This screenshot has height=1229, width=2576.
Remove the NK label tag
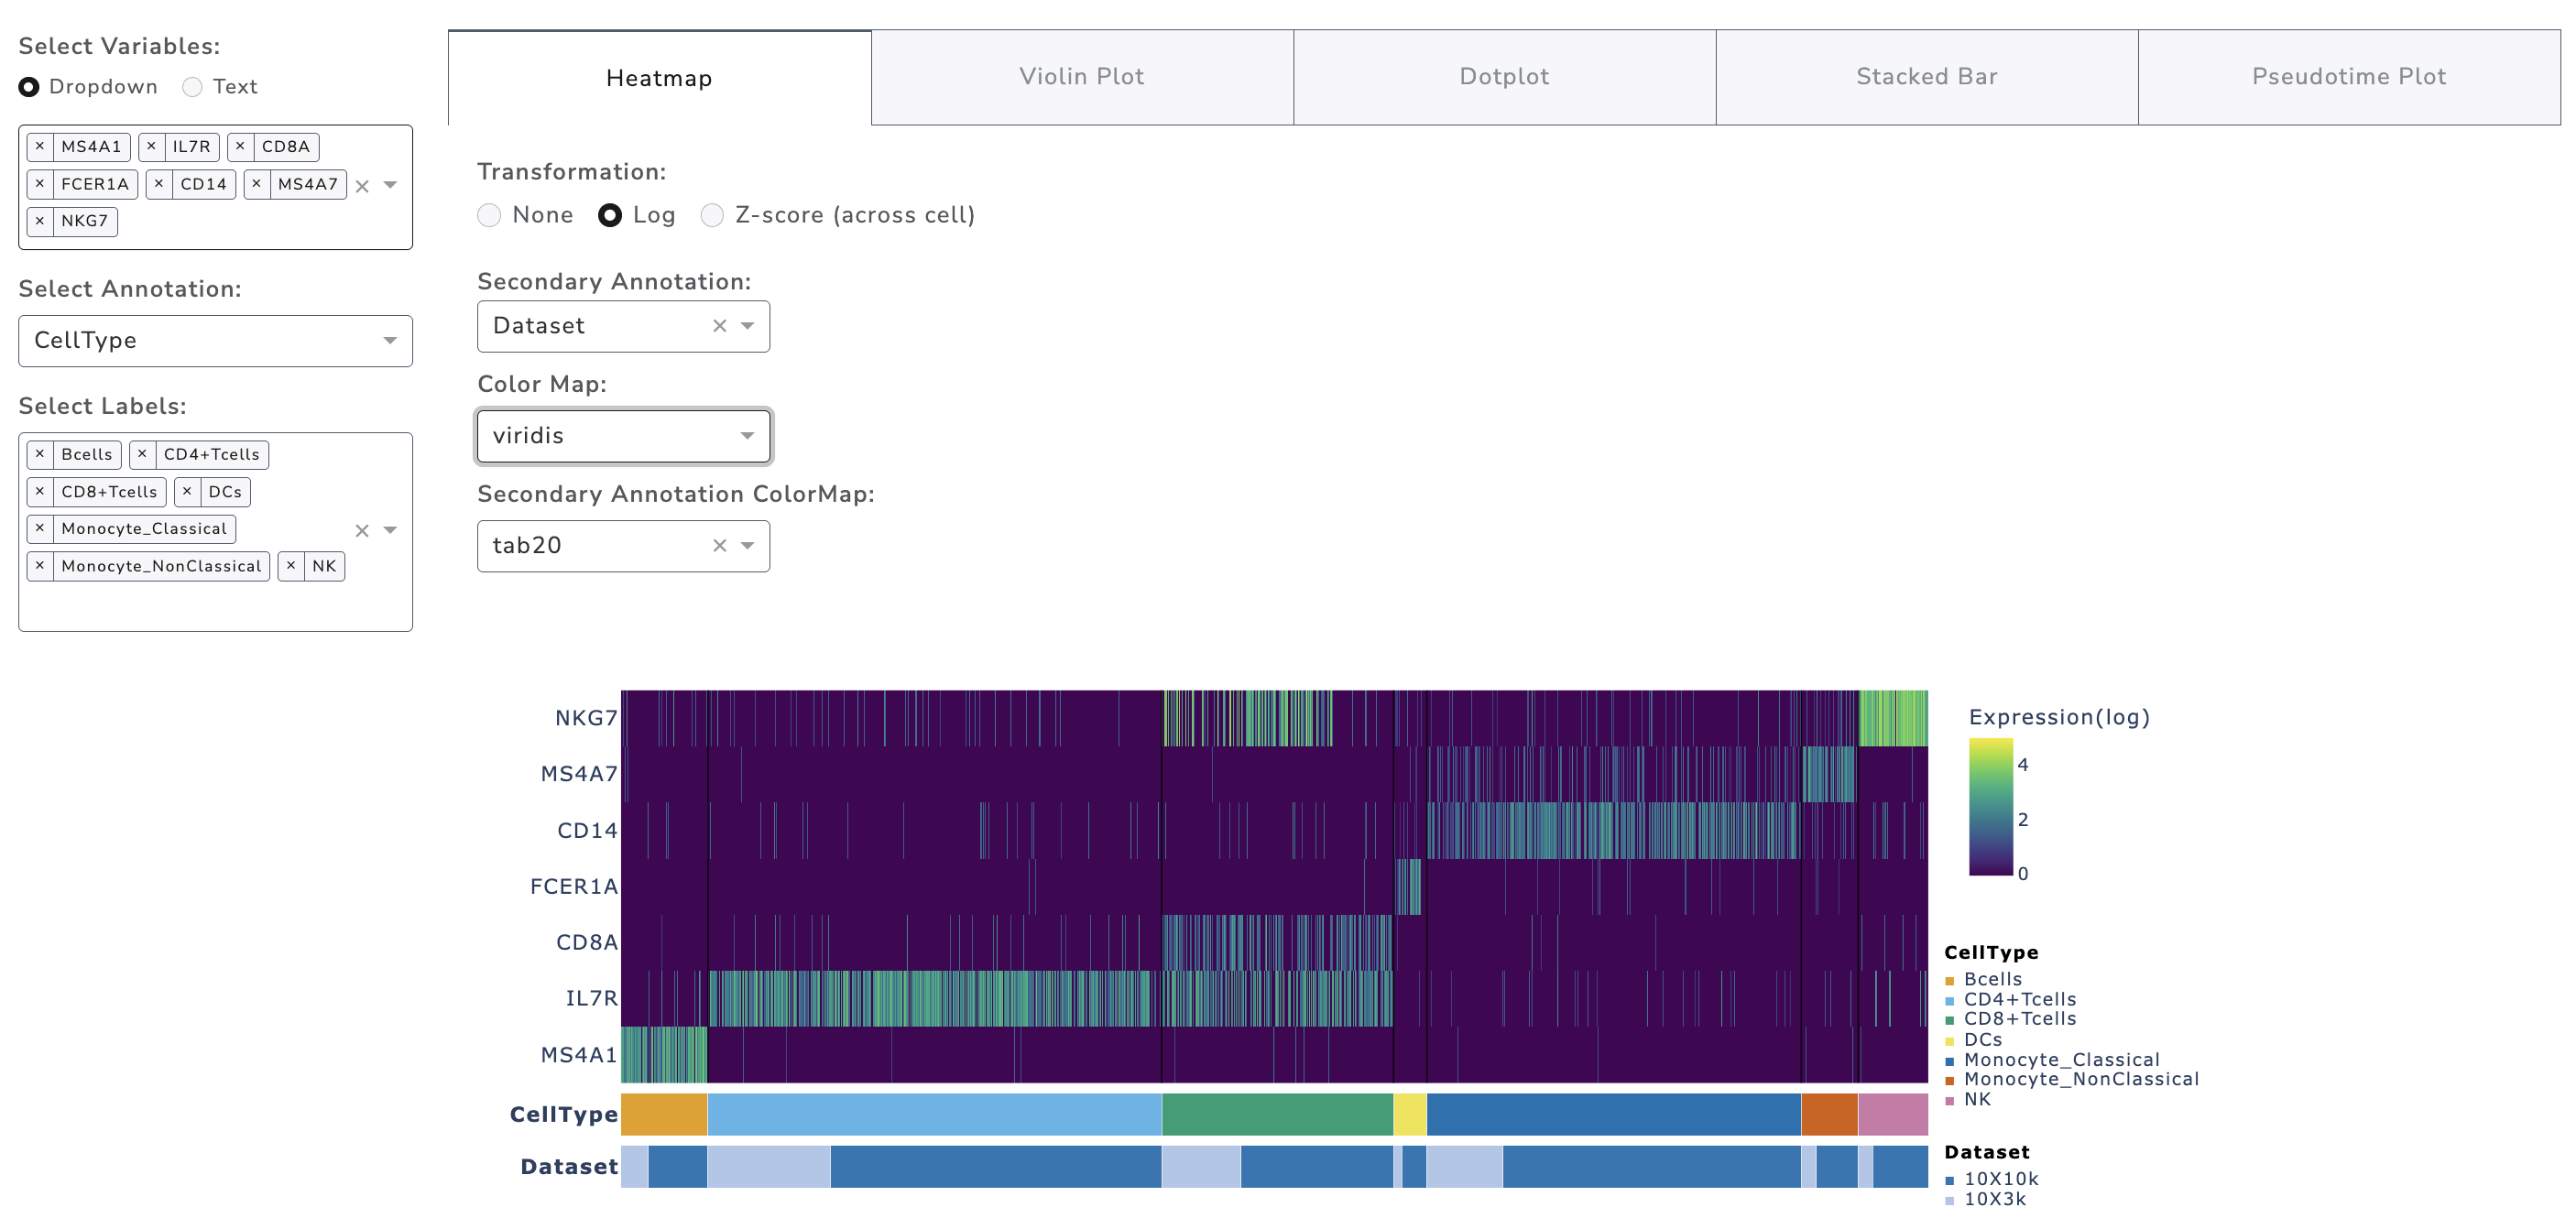[291, 567]
